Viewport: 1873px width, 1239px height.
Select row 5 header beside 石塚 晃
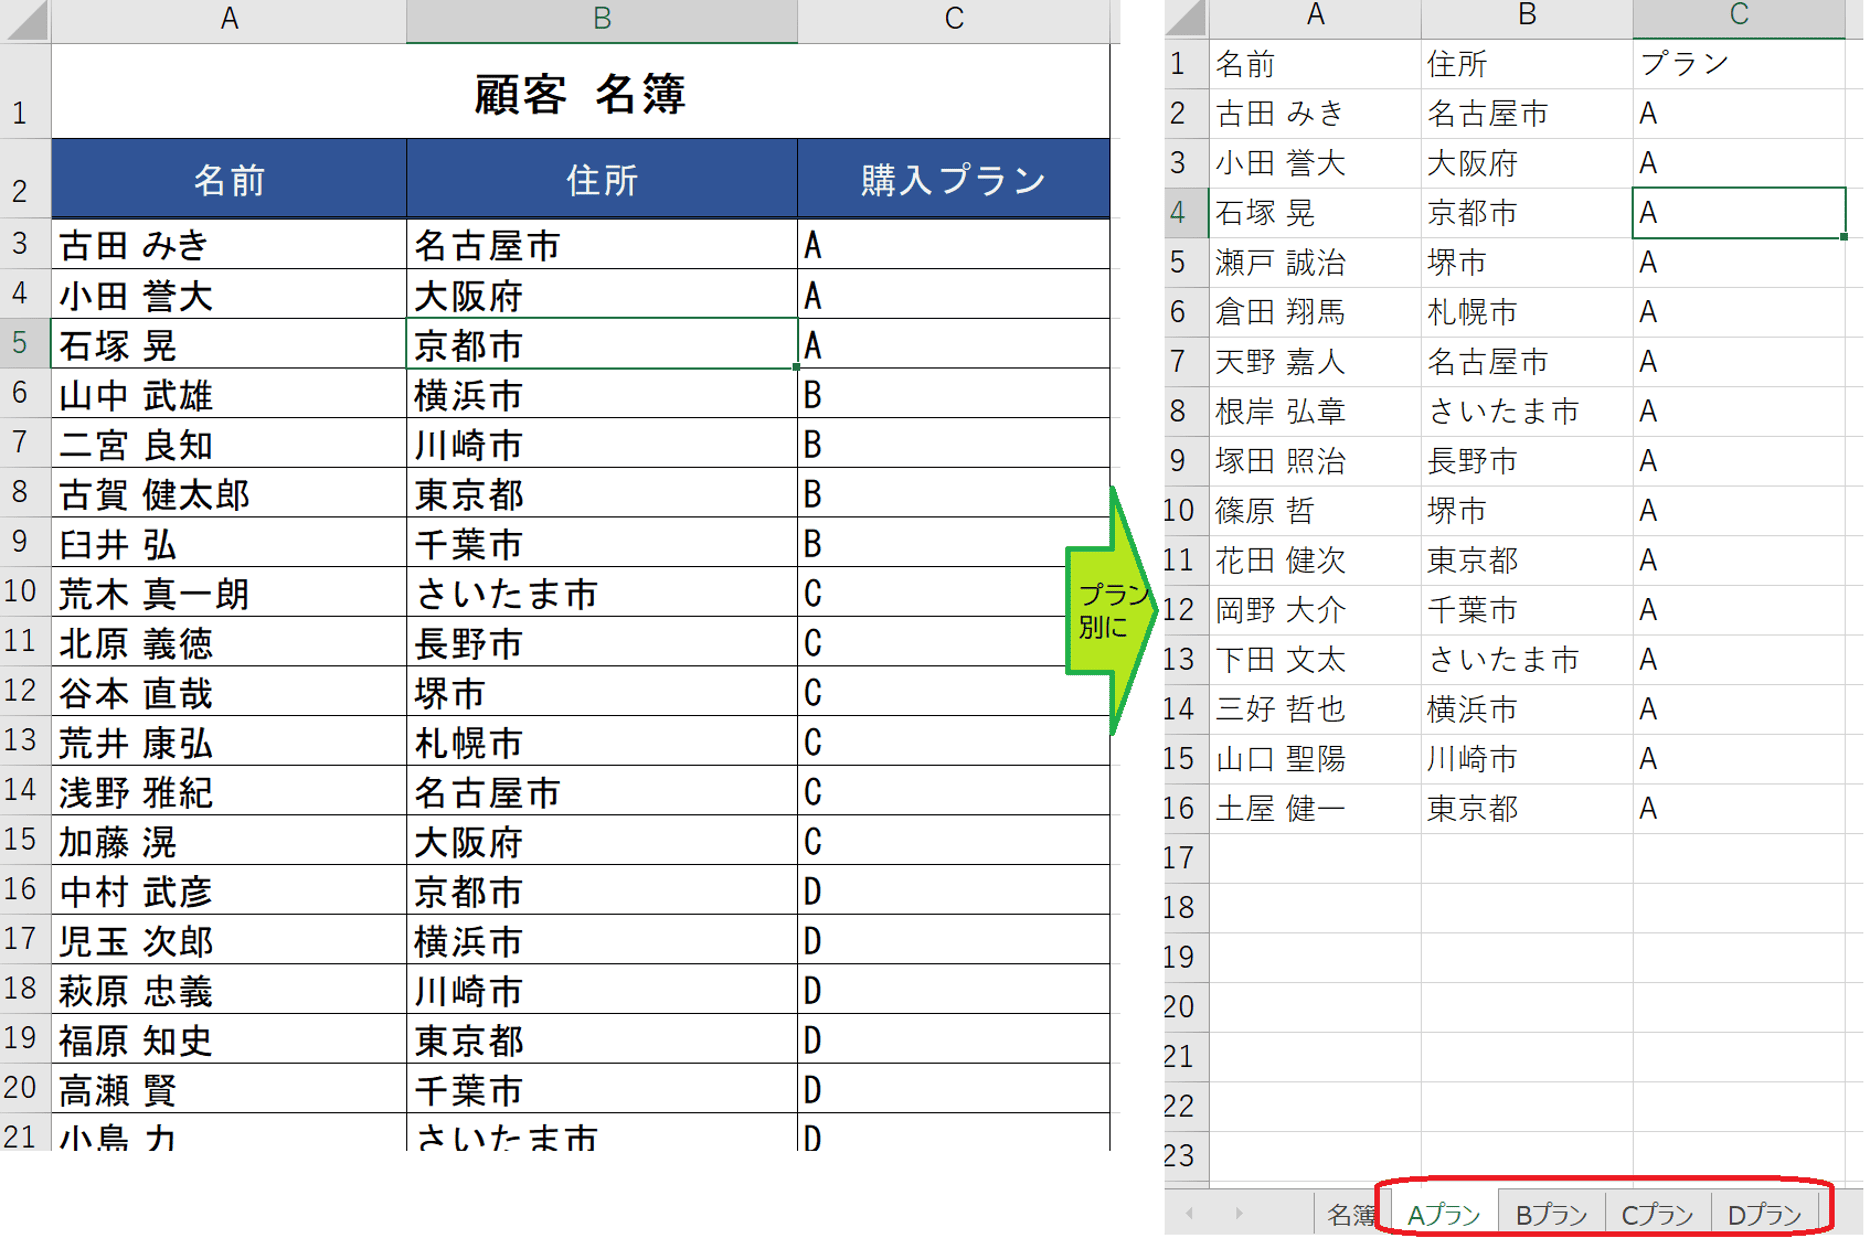click(22, 343)
